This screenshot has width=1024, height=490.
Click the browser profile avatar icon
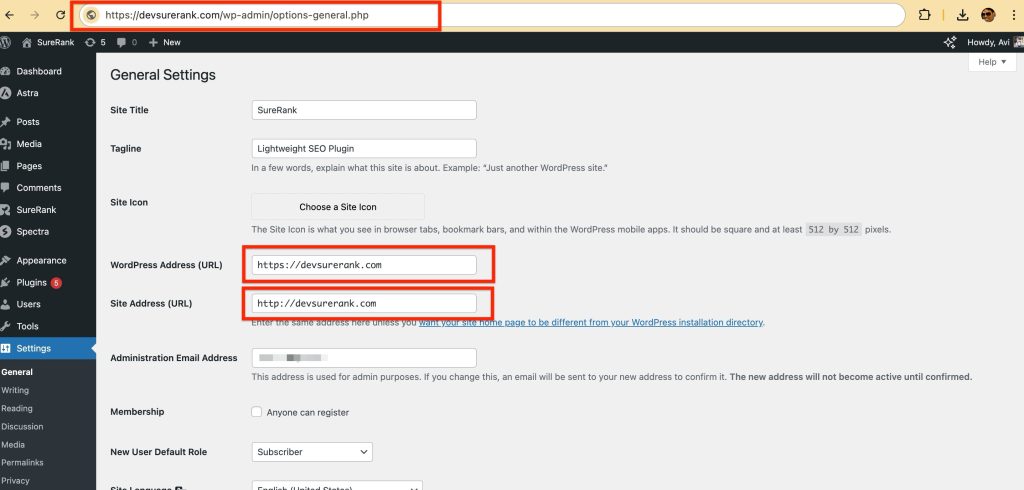tap(988, 15)
